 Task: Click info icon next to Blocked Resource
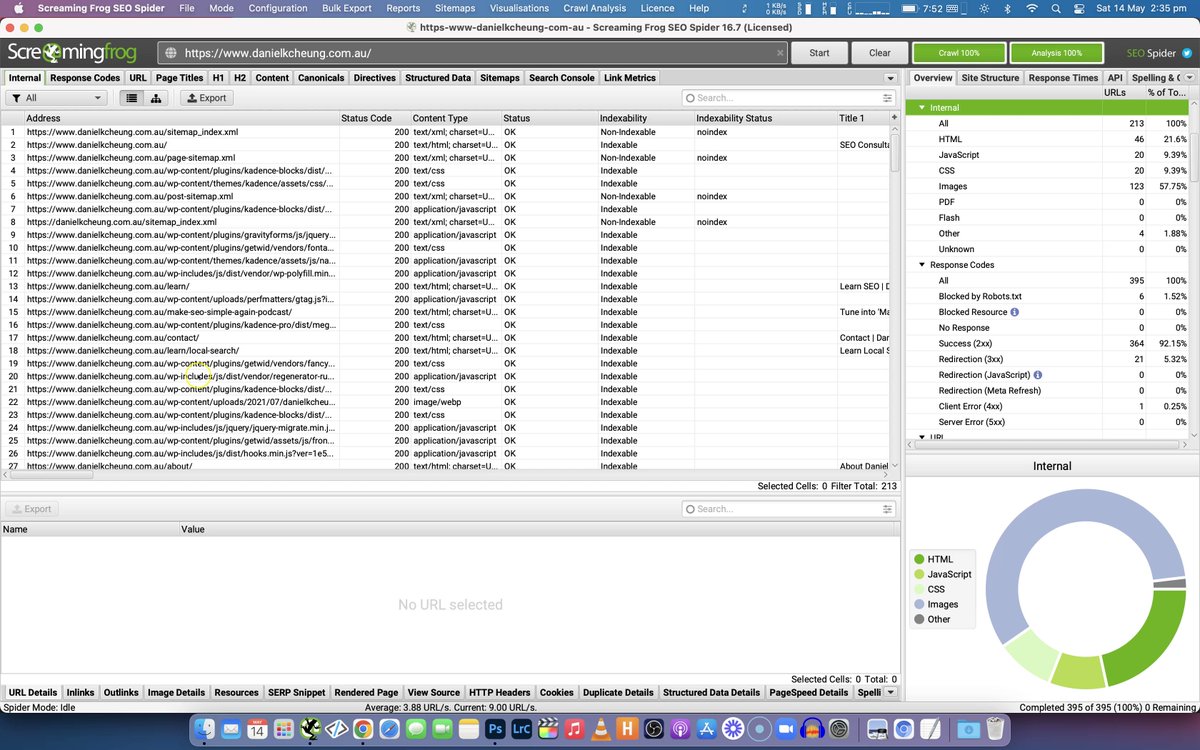(1015, 312)
